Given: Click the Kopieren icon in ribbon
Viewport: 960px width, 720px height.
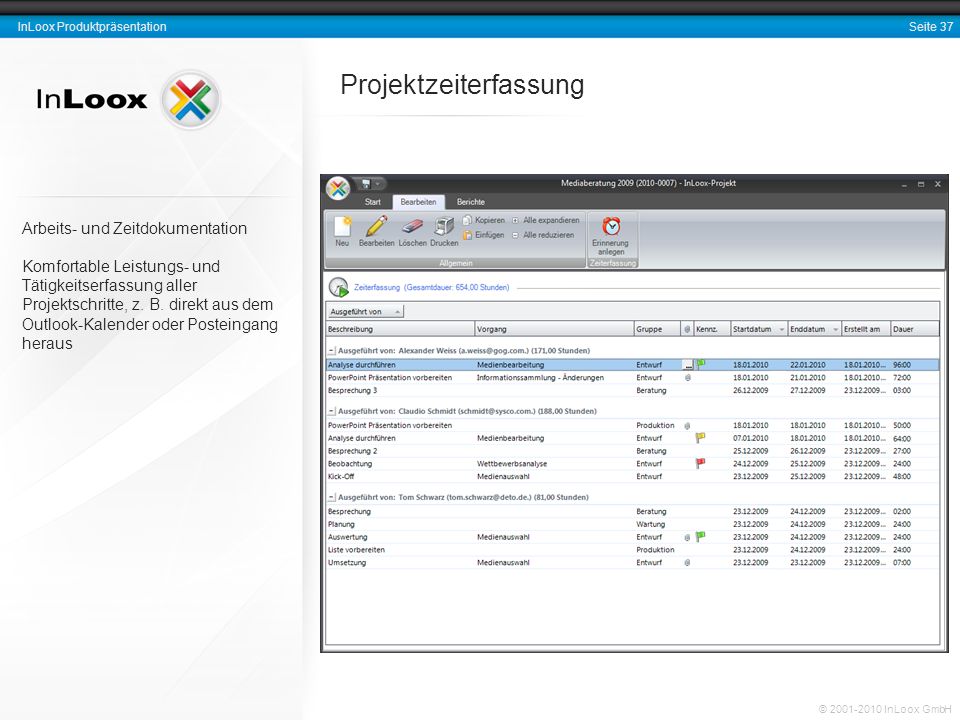Looking at the screenshot, I should coord(468,220).
